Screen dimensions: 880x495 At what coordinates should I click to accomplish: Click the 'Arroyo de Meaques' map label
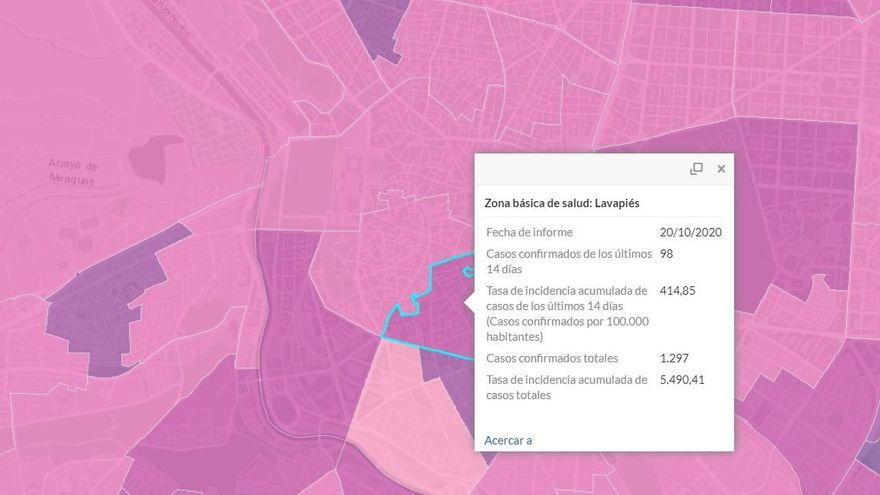click(x=72, y=172)
